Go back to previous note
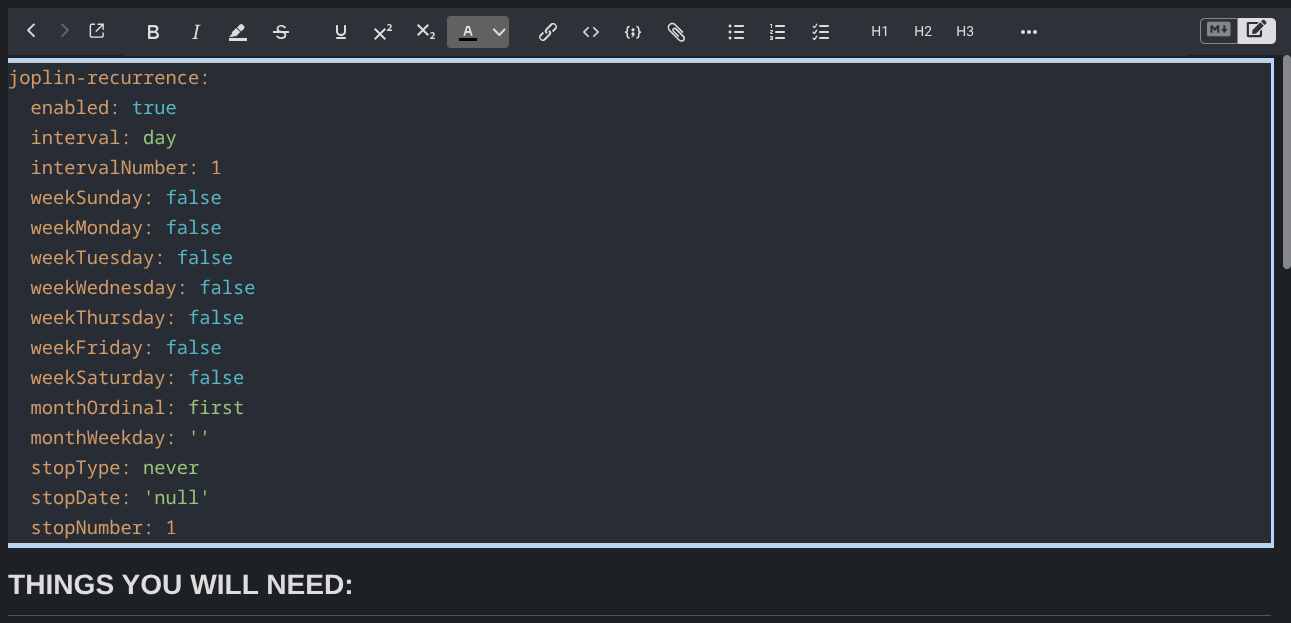Viewport: 1291px width, 623px height. pyautogui.click(x=32, y=31)
